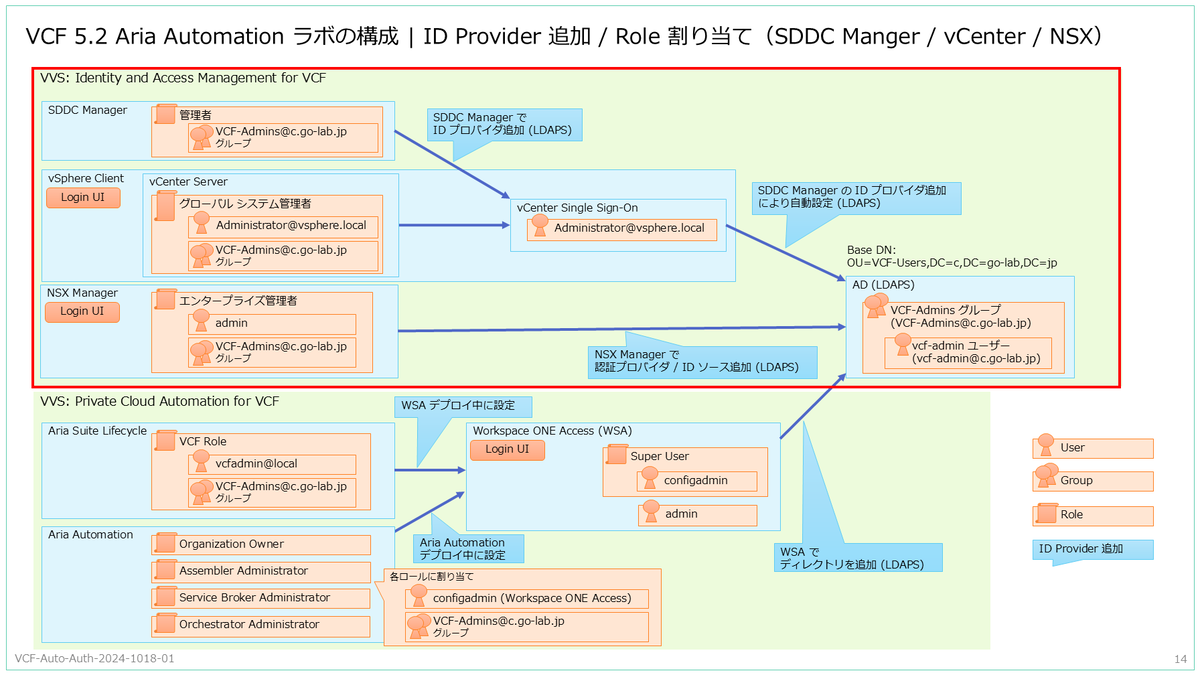Select the Aria Automation デプロイ中に設定 callout
1200x675 pixels.
468,547
